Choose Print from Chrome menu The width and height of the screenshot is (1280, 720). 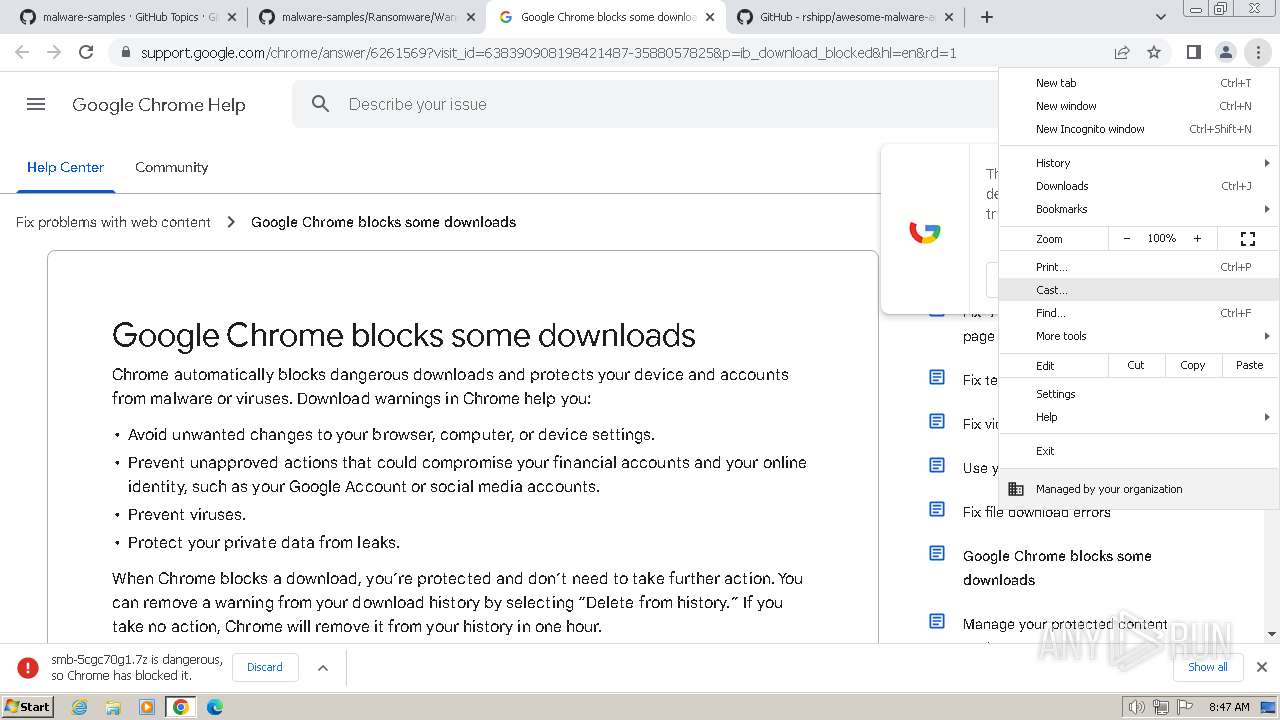[x=1139, y=267]
